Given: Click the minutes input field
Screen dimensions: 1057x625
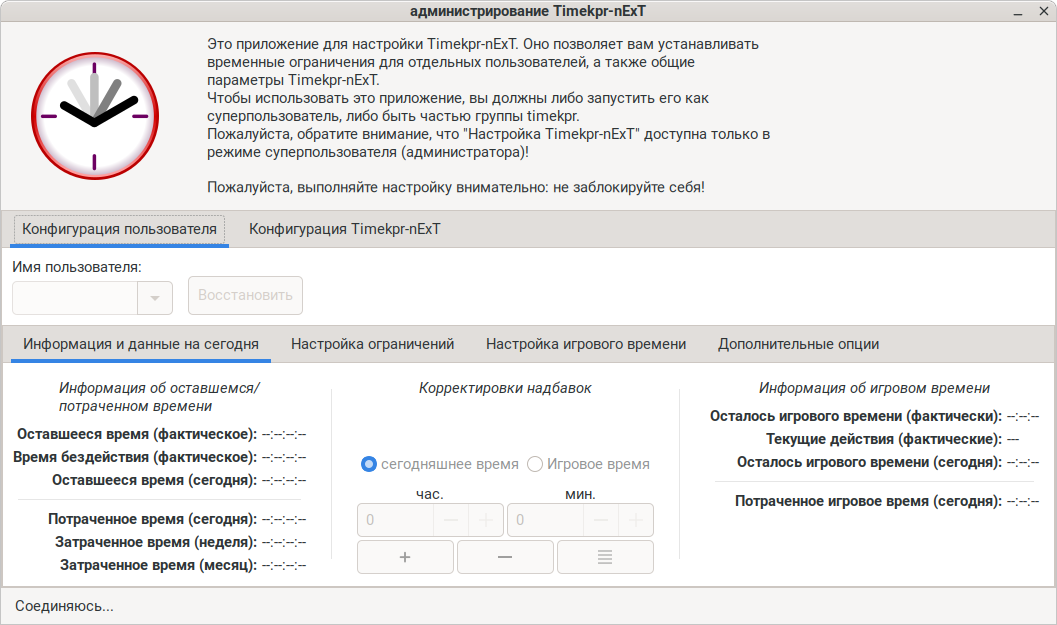Looking at the screenshot, I should point(546,520).
